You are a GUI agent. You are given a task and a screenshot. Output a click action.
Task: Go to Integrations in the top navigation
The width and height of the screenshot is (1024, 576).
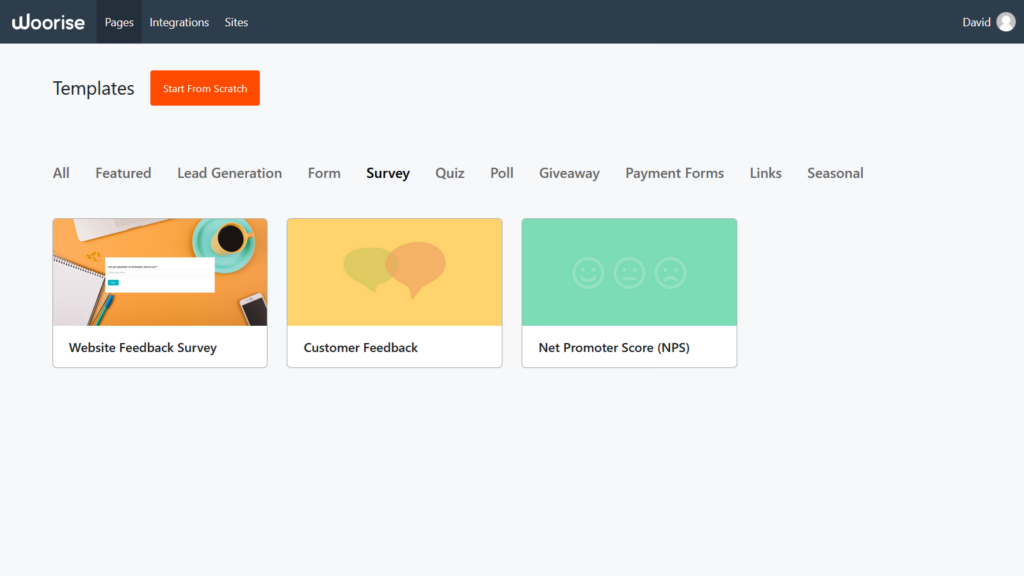[x=179, y=22]
